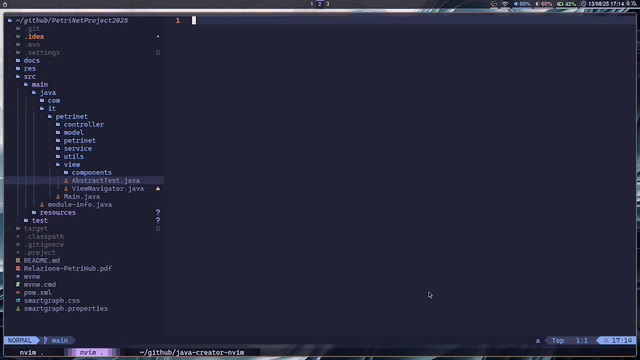Click README.md file icon

[18, 260]
